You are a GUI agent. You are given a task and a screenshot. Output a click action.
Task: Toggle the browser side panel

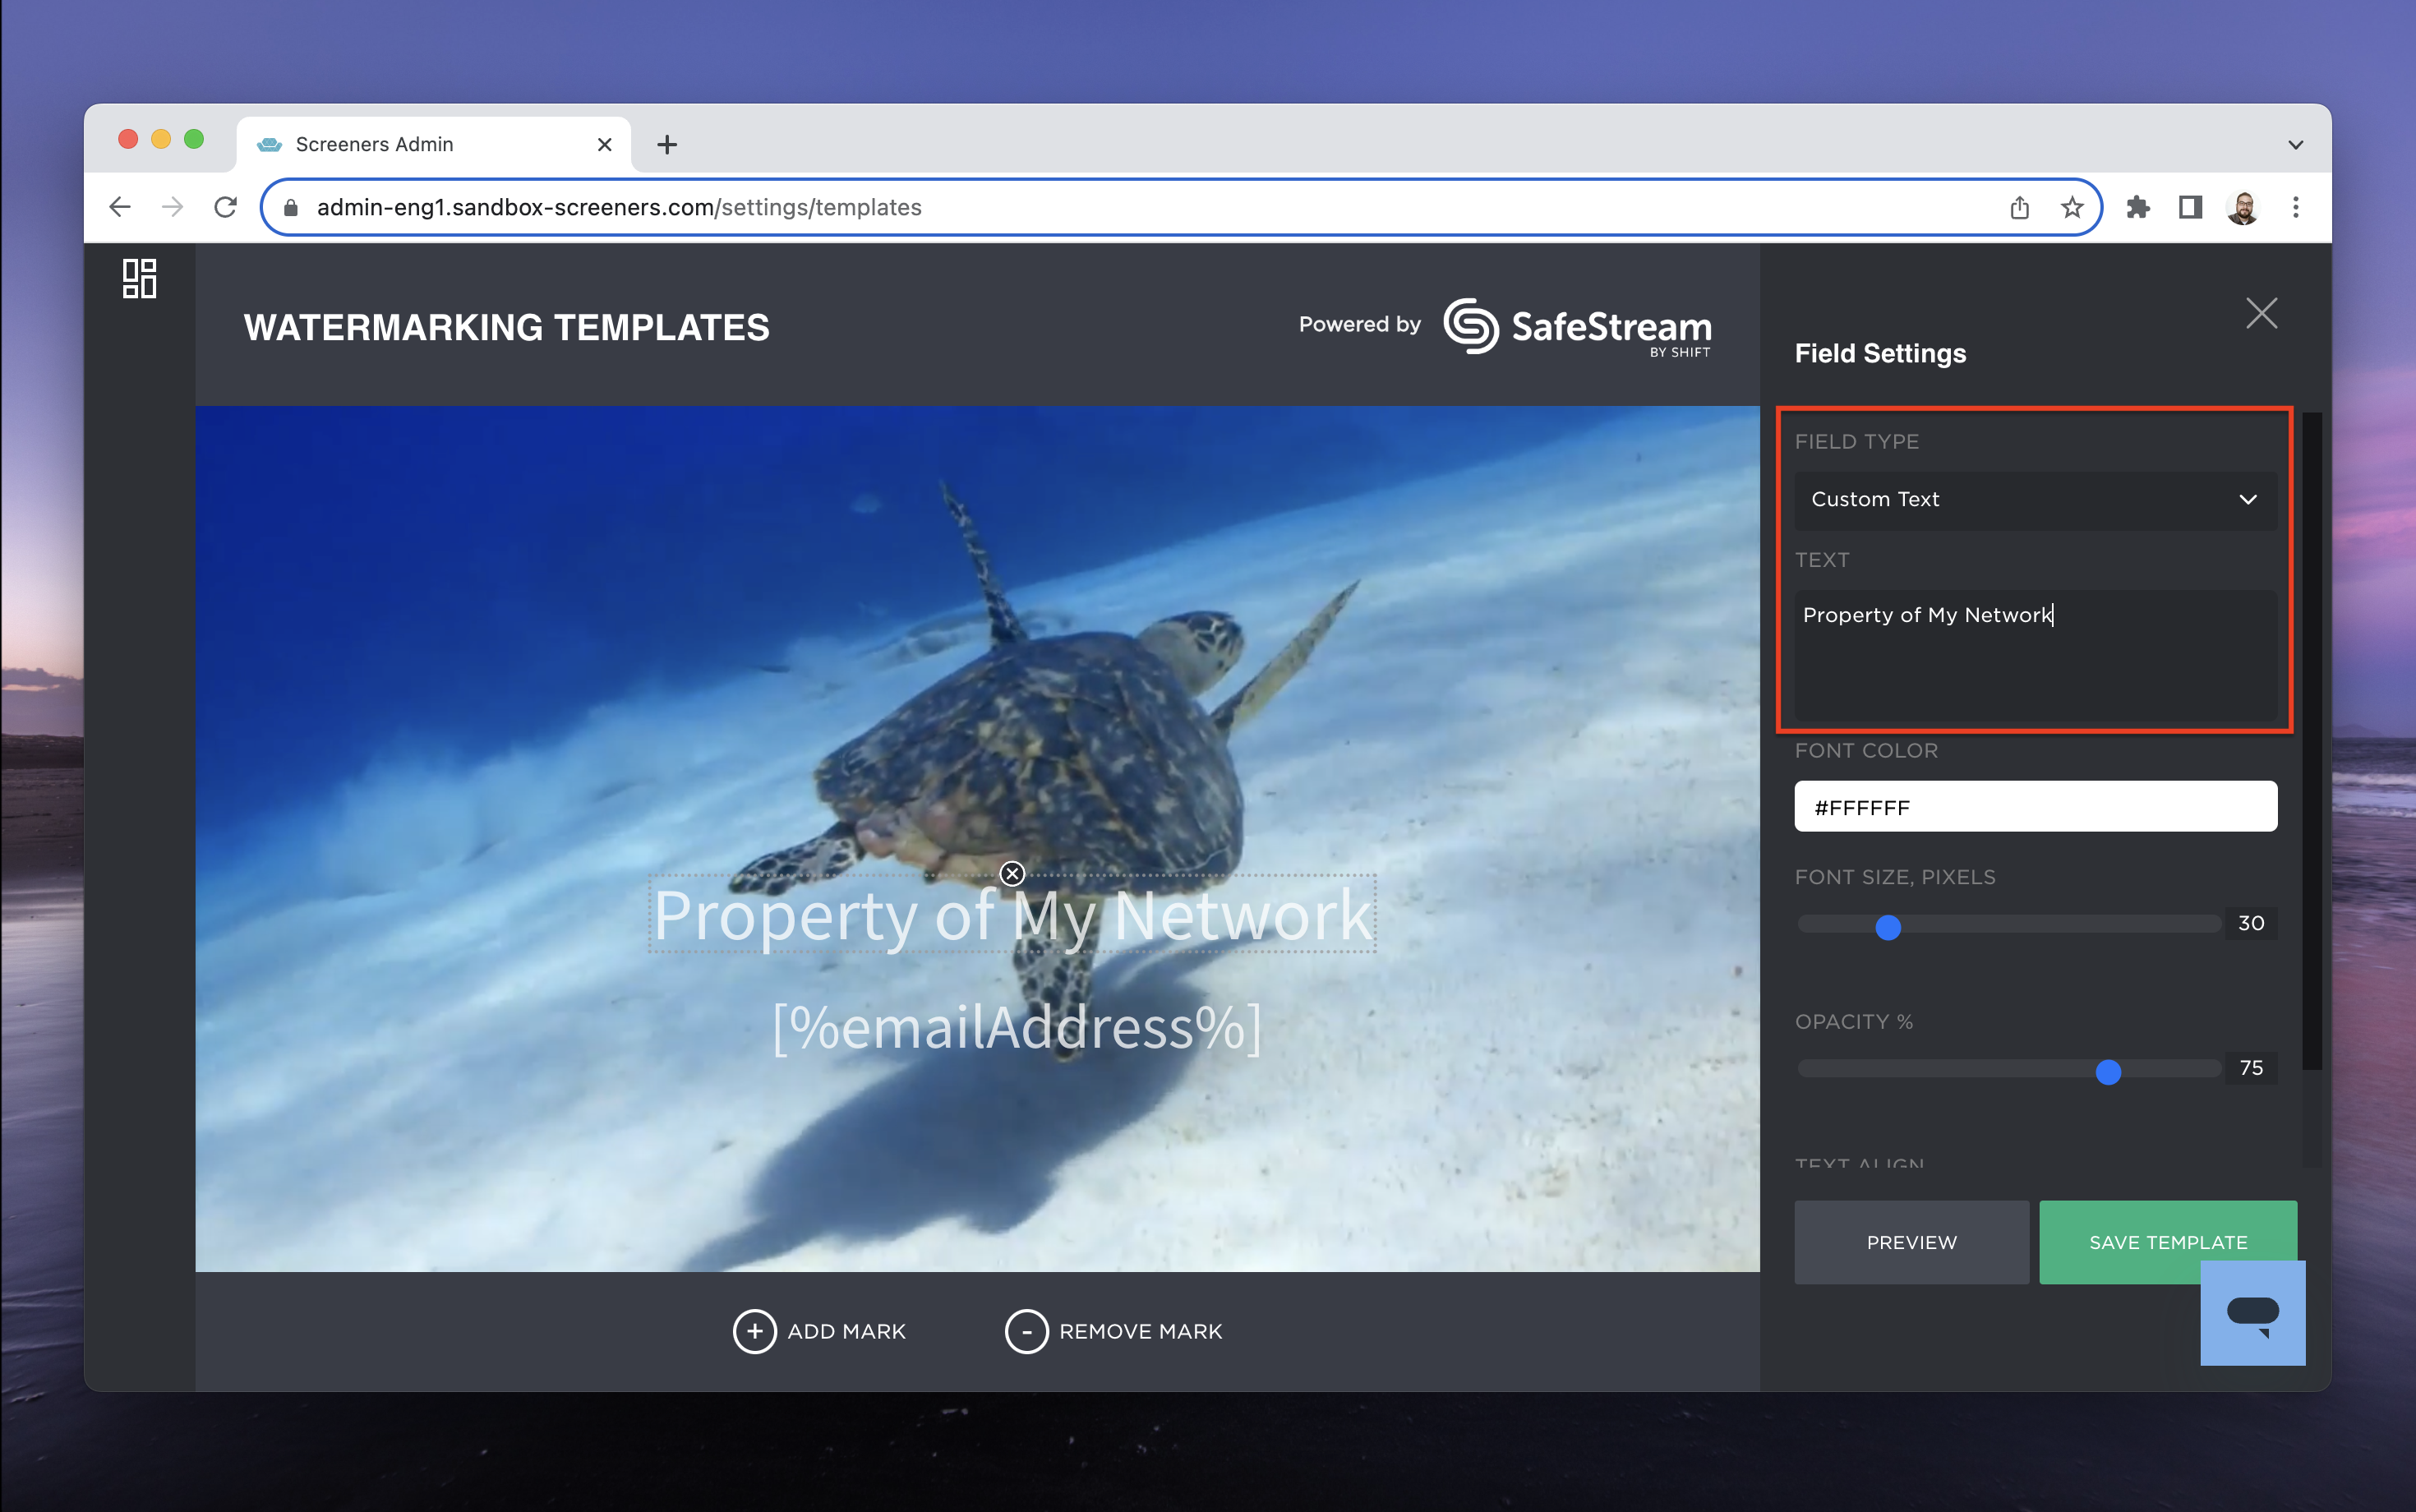pyautogui.click(x=2190, y=207)
